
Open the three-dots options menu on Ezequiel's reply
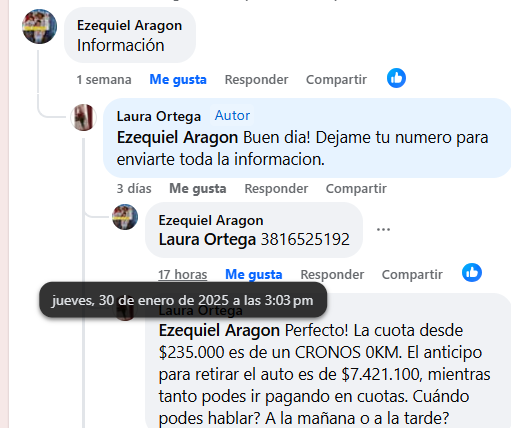tap(383, 229)
